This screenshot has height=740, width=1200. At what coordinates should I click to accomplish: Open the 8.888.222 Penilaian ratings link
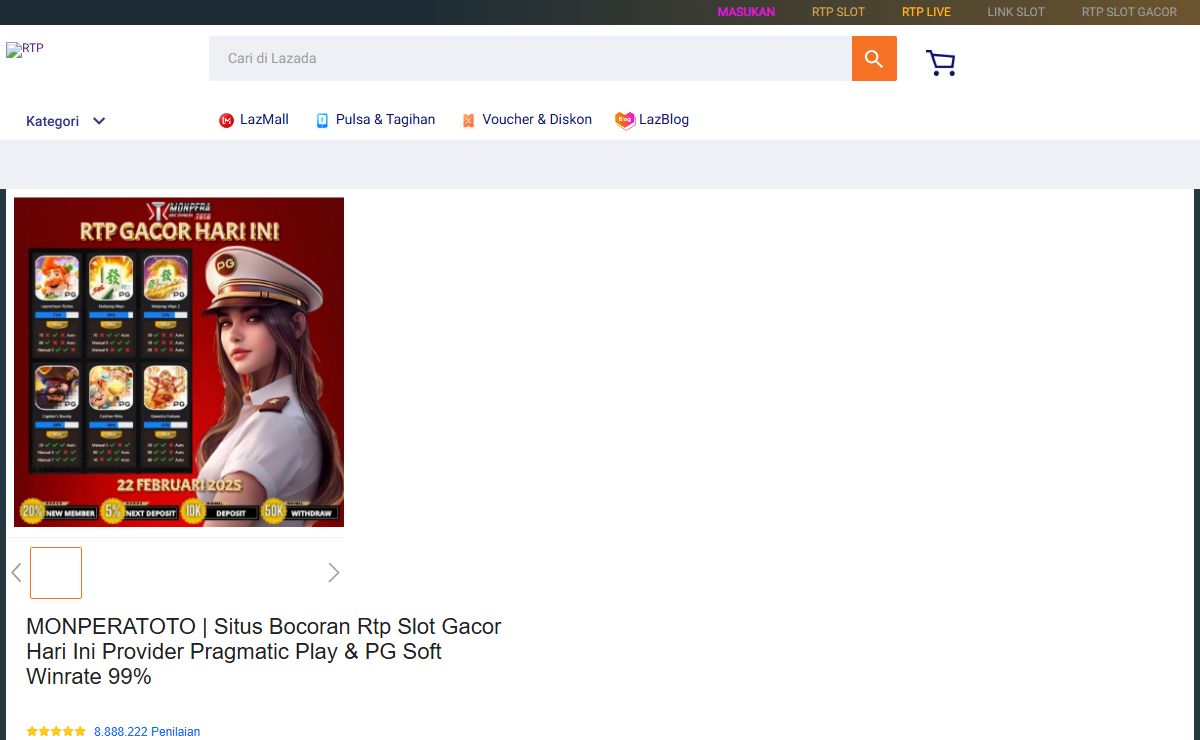(147, 732)
